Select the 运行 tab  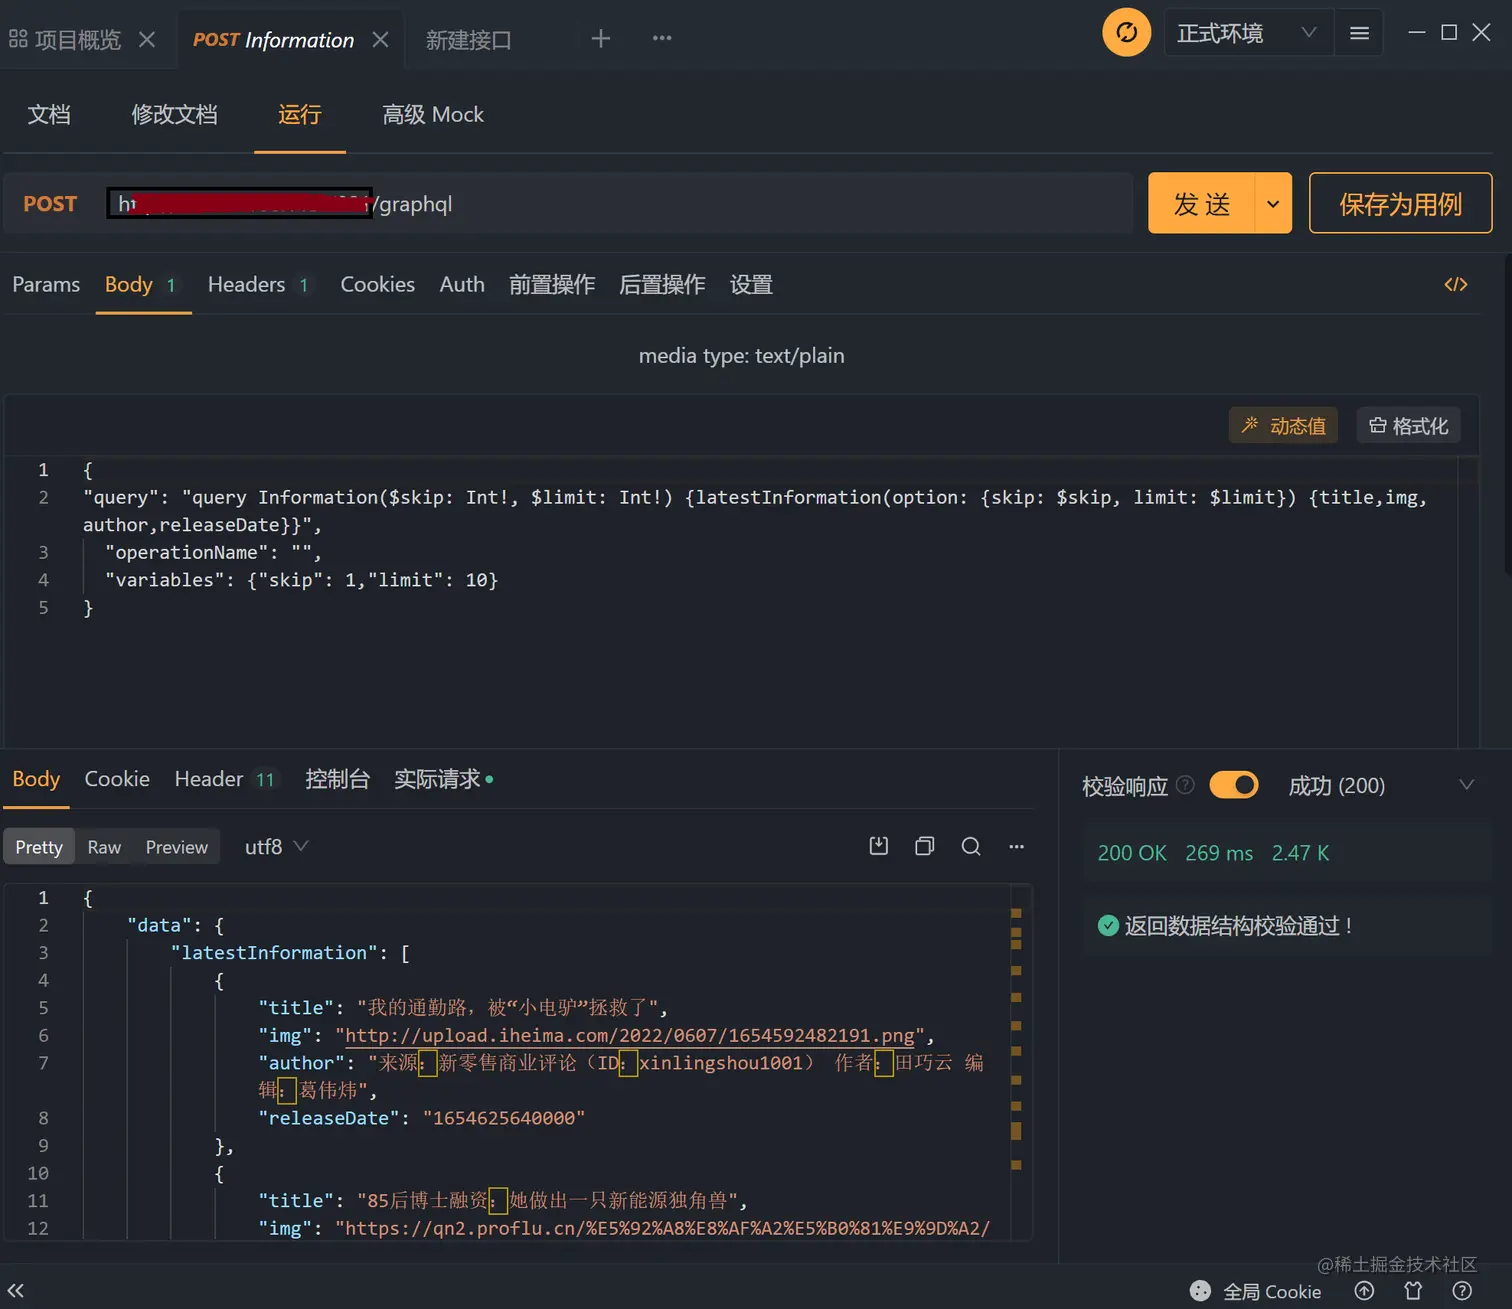point(300,115)
